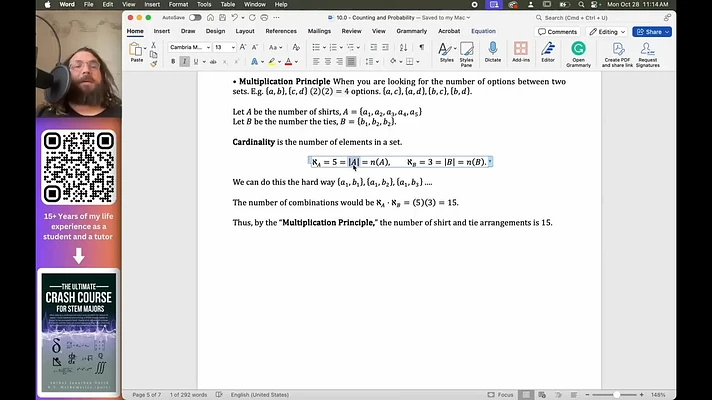The width and height of the screenshot is (712, 400).
Task: Switch to Web Layout view in status bar
Action: [542, 395]
